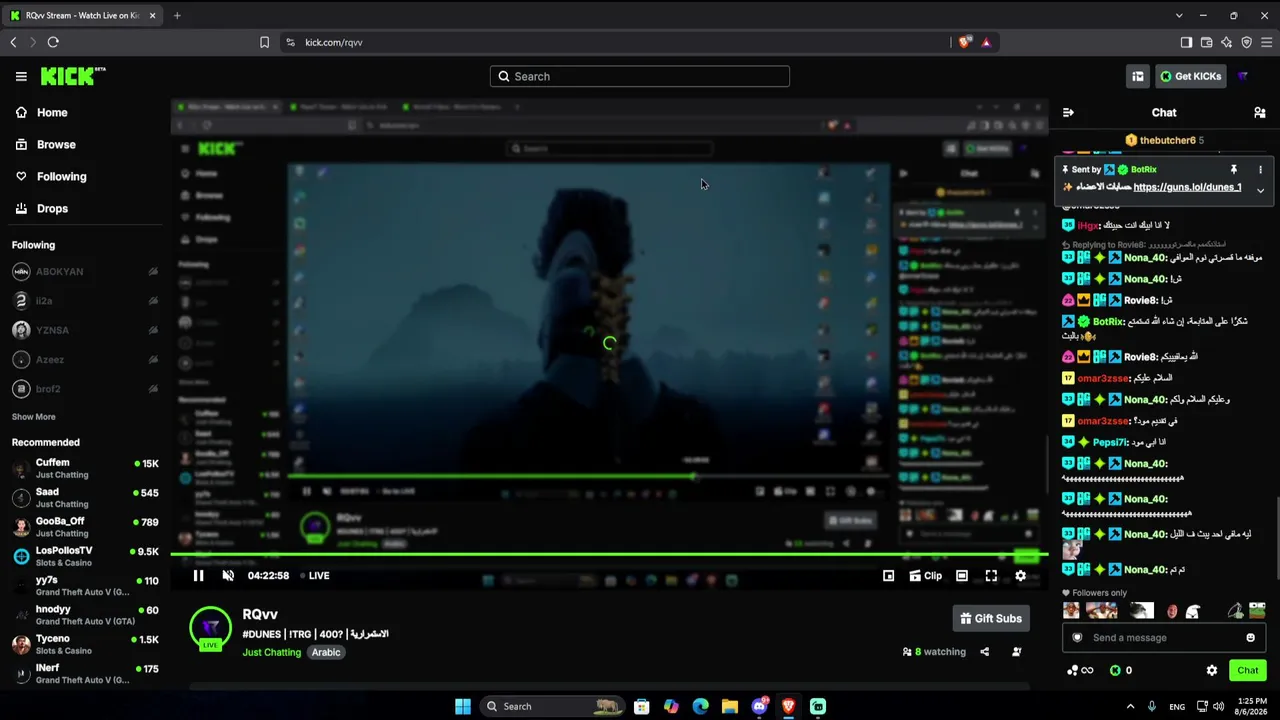Send message with Chat button
The image size is (1280, 720).
[1248, 670]
